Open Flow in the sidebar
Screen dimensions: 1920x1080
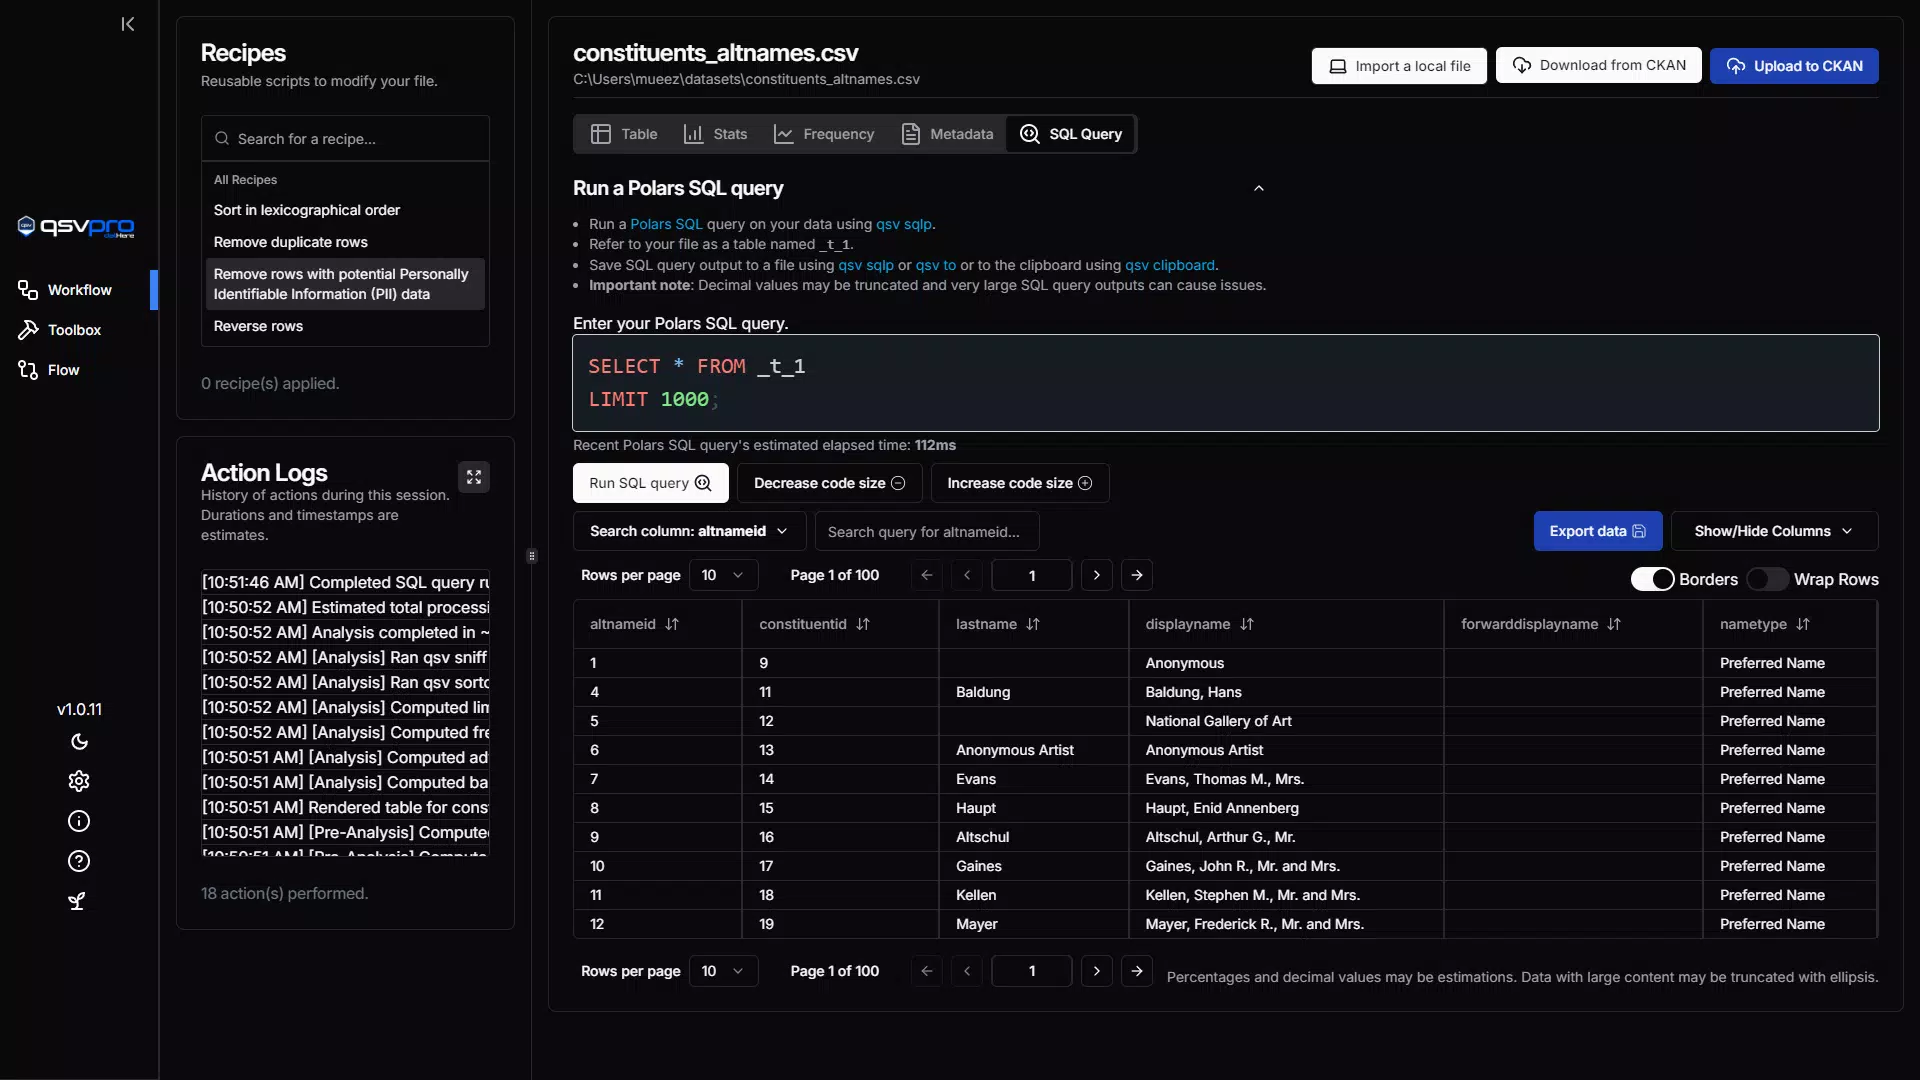[x=64, y=370]
